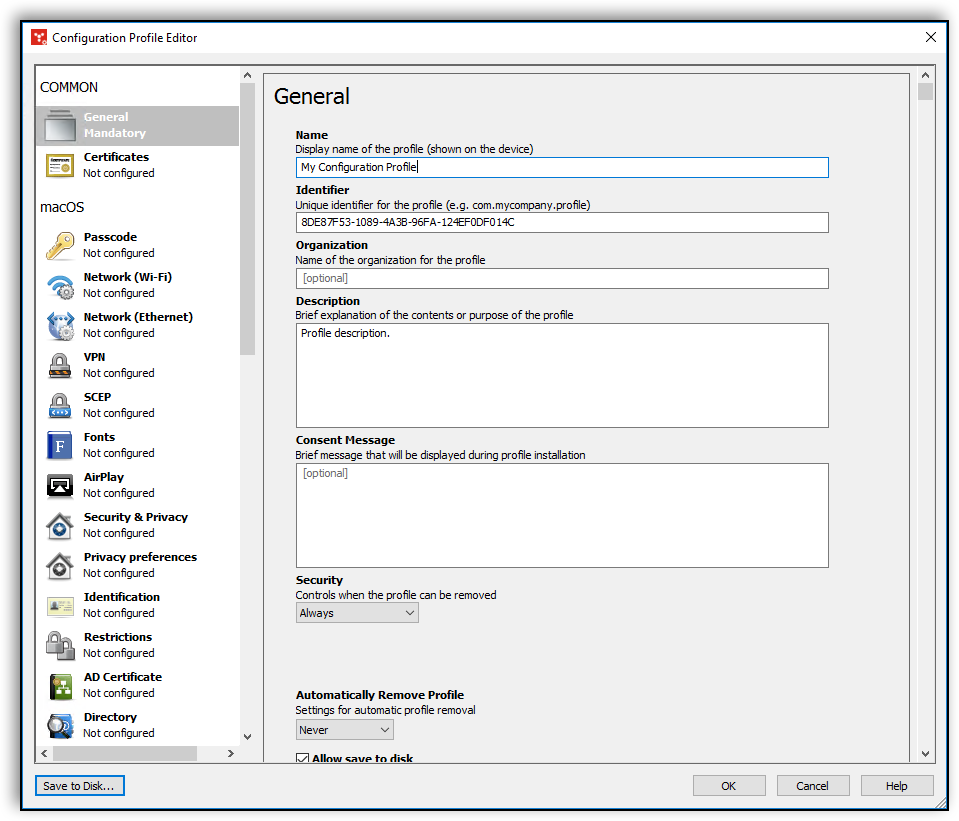
Task: Open Network (Ethernet) configuration icon
Action: [x=62, y=323]
